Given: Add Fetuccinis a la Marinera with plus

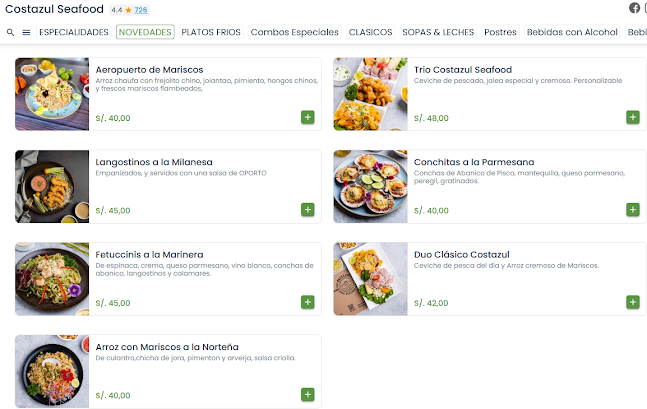Looking at the screenshot, I should [307, 302].
